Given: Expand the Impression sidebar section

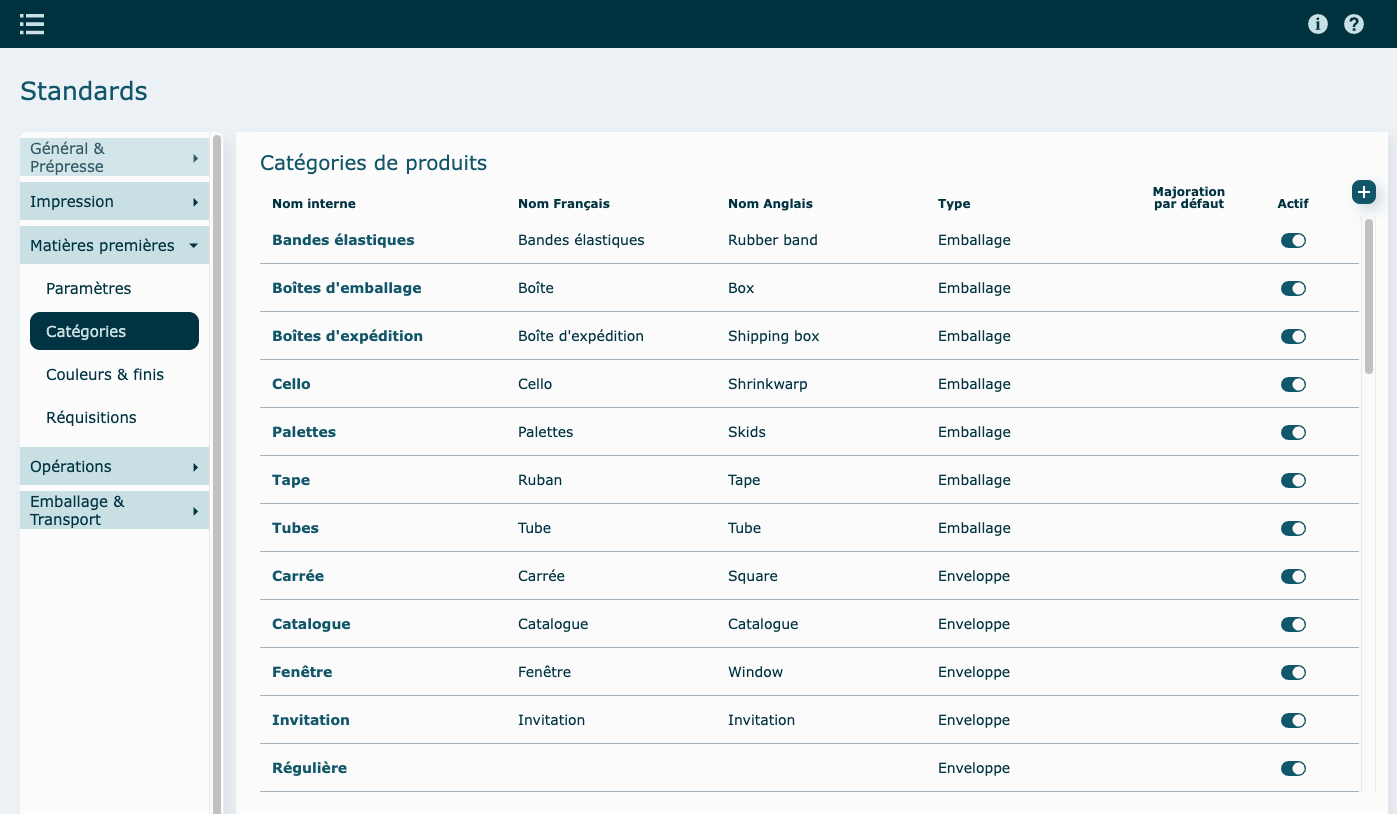Looking at the screenshot, I should pos(114,202).
